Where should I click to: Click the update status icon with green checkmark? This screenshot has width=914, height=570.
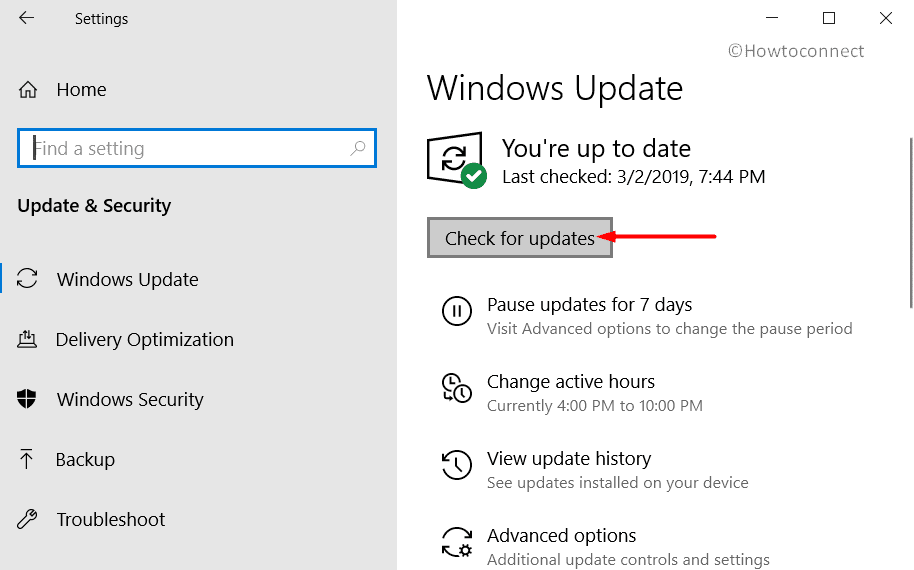click(457, 160)
